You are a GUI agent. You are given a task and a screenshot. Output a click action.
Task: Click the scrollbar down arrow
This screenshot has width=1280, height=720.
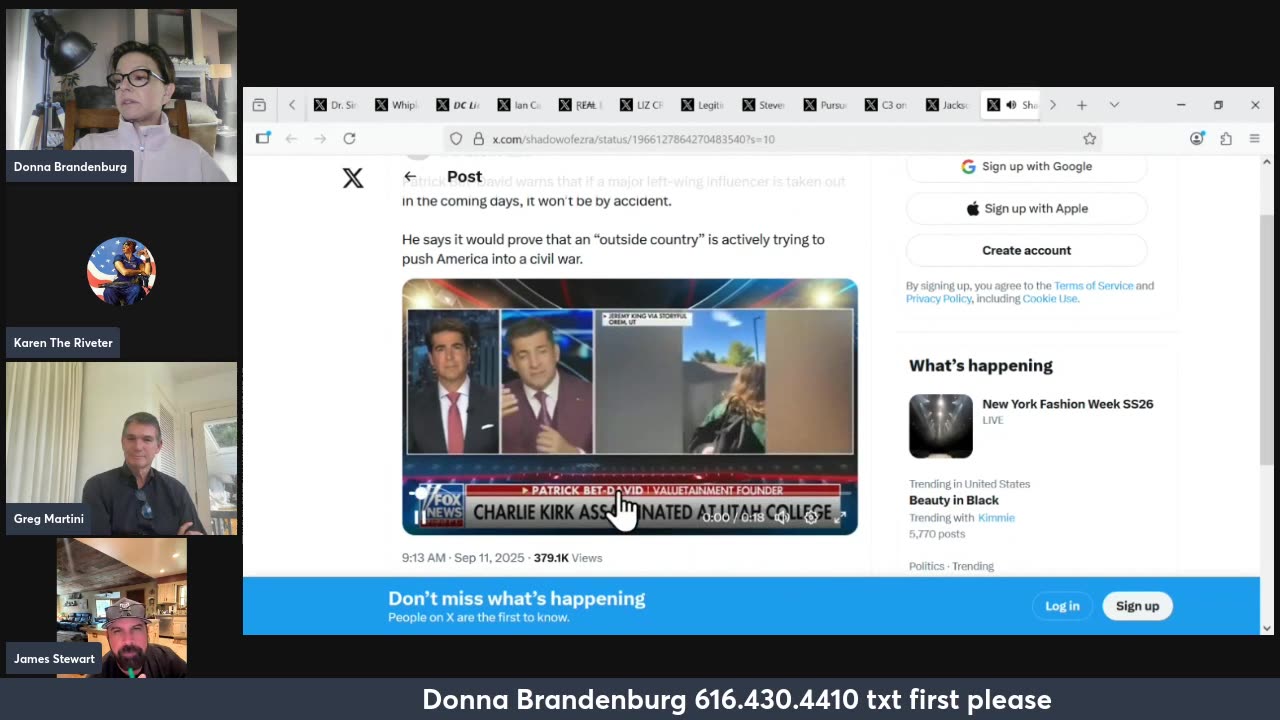(x=1267, y=628)
